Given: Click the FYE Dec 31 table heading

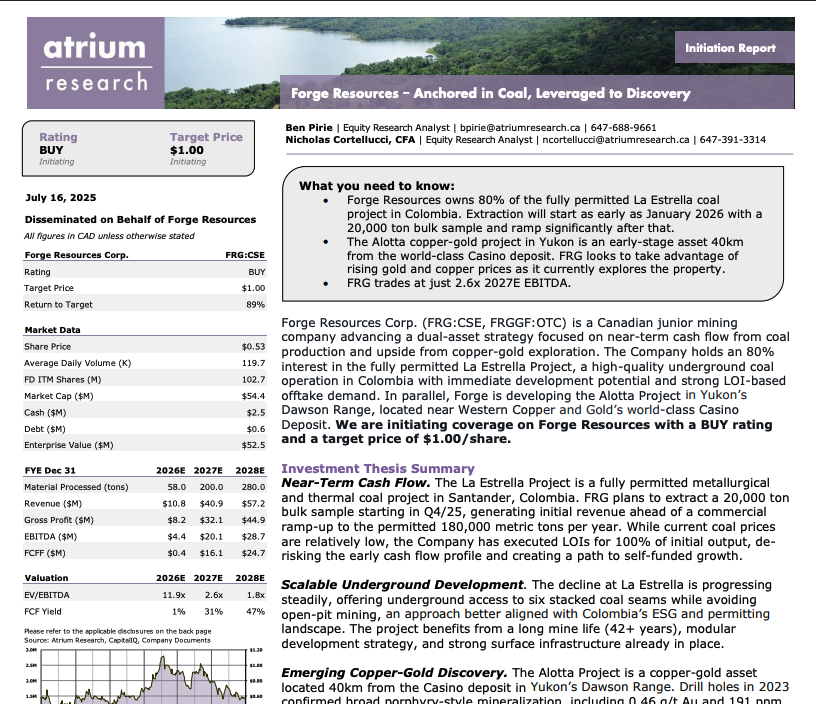Looking at the screenshot, I should (50, 470).
